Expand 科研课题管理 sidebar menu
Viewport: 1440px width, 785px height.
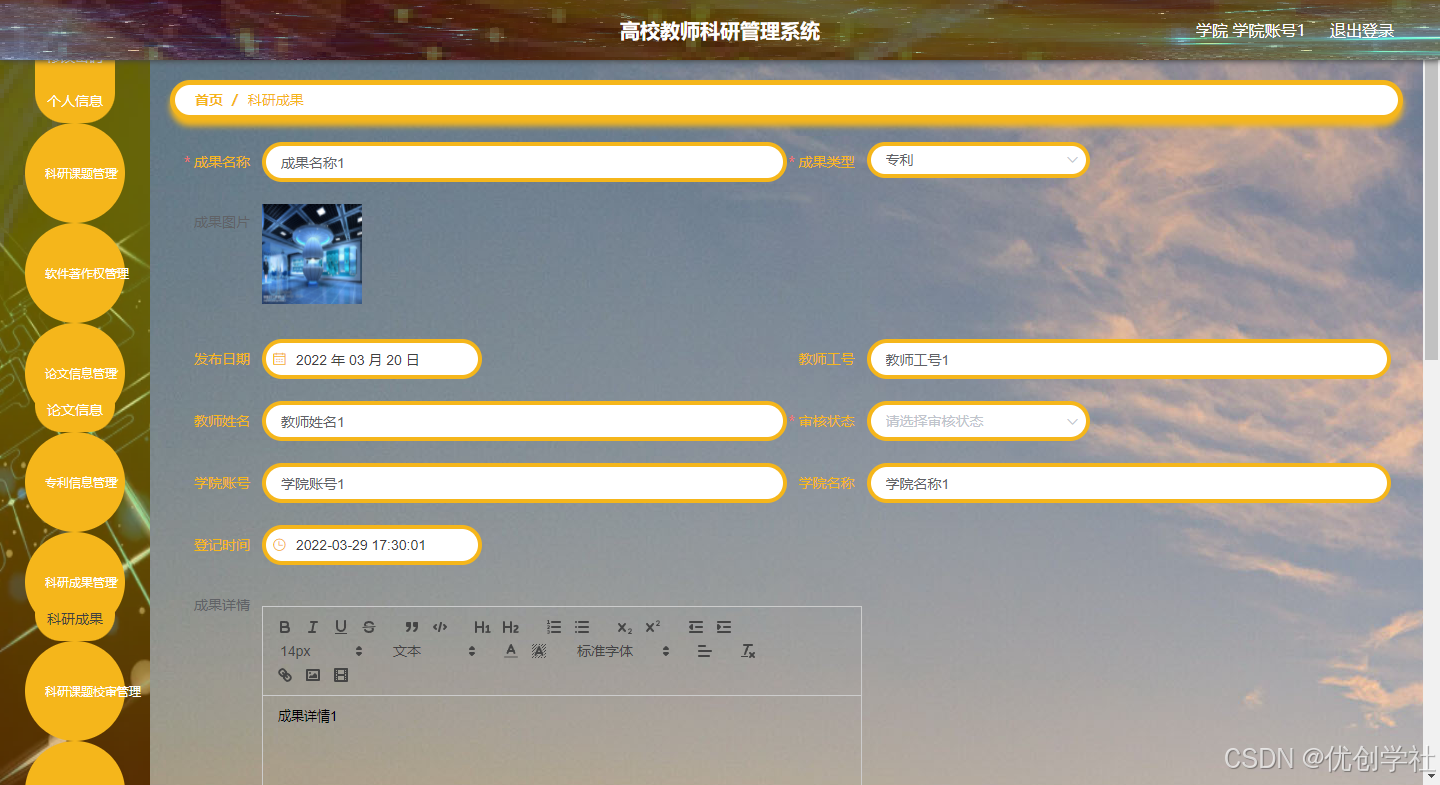tap(75, 173)
